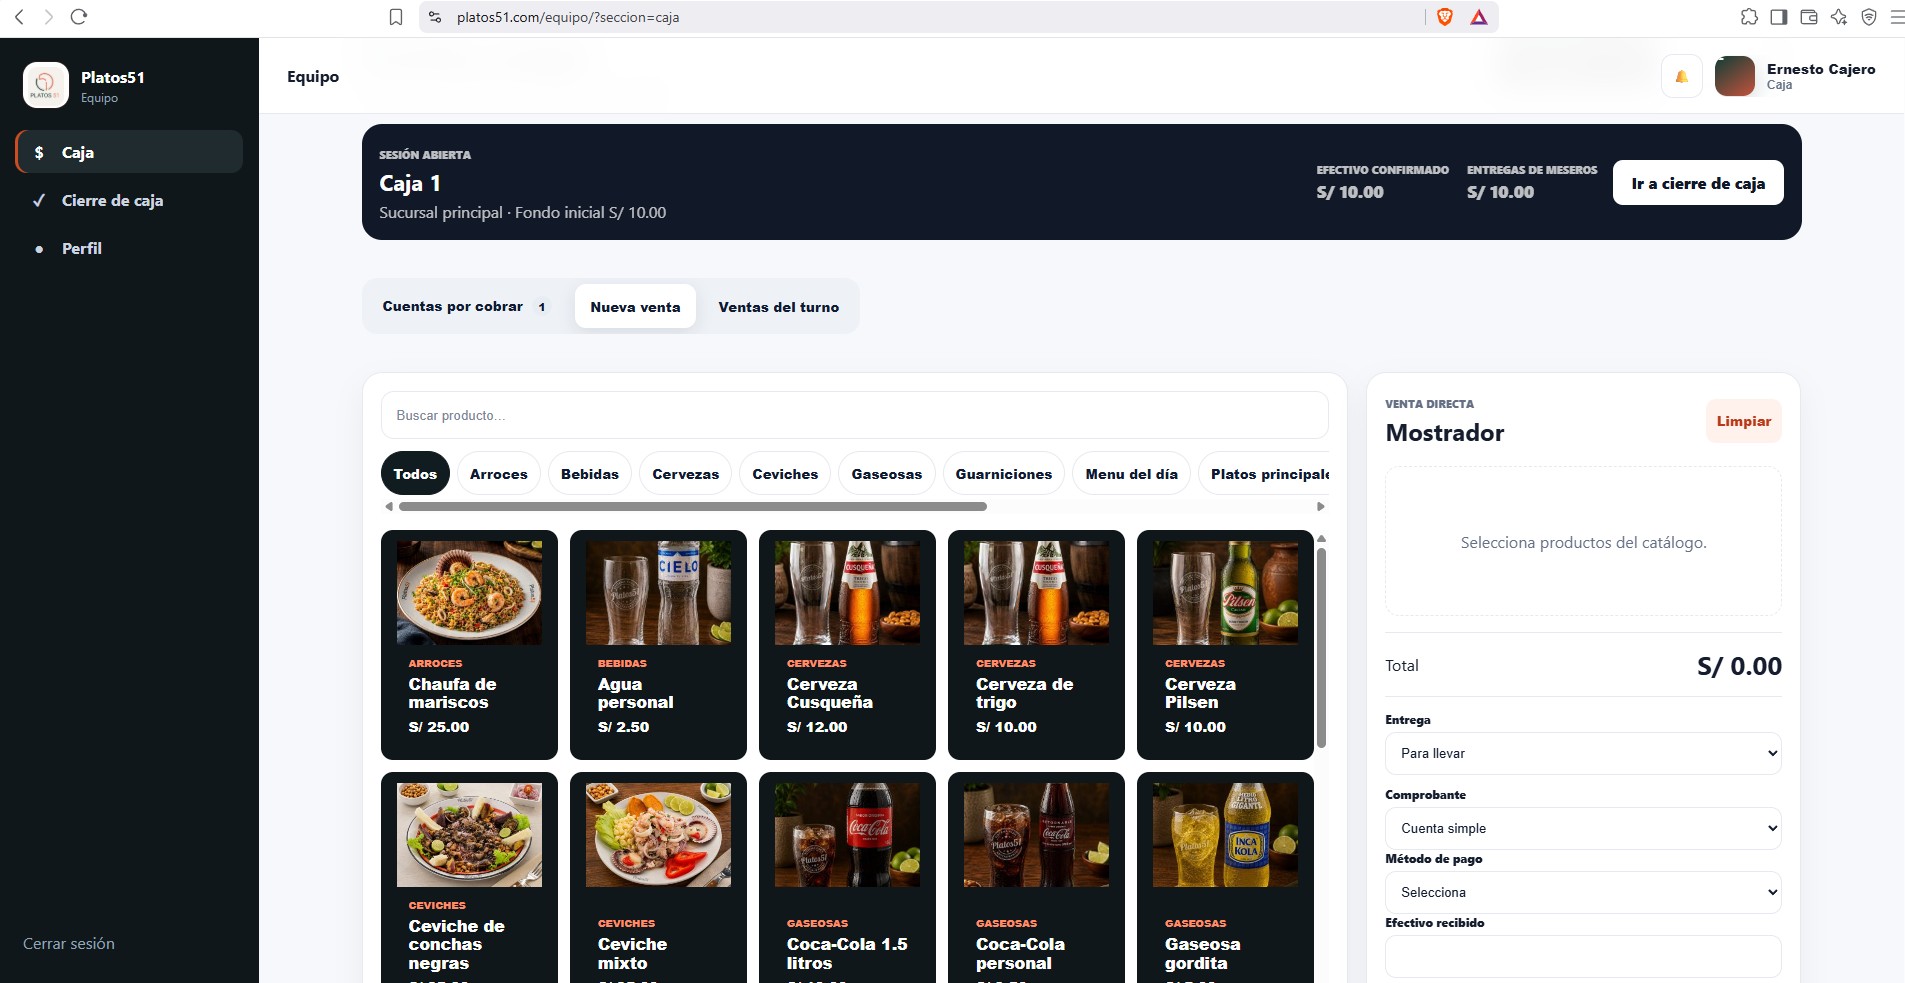
Task: Open the Leo AI sparkle icon
Action: pyautogui.click(x=1839, y=17)
